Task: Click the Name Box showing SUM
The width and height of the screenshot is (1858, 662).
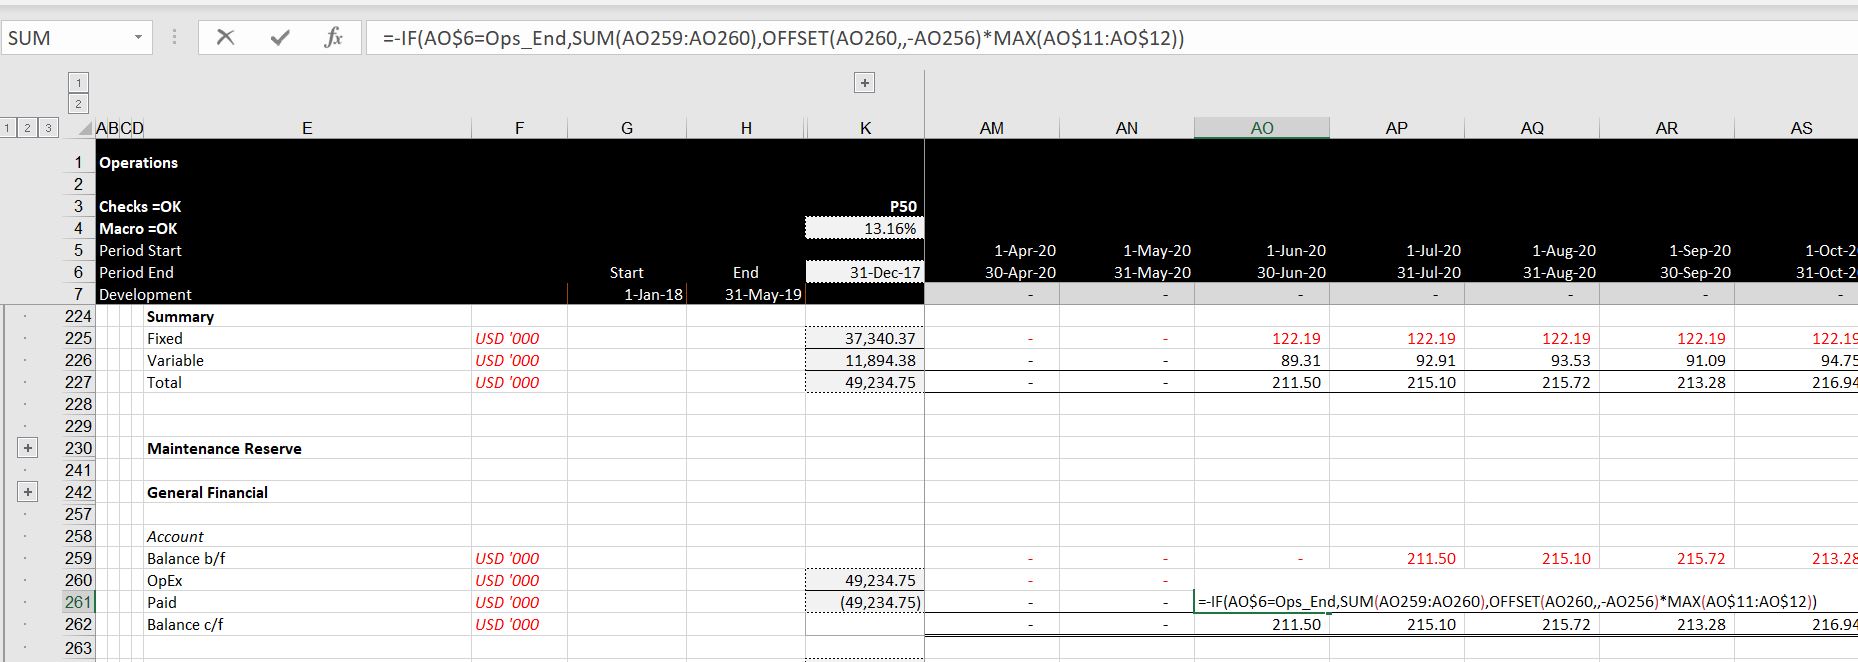Action: (x=65, y=38)
